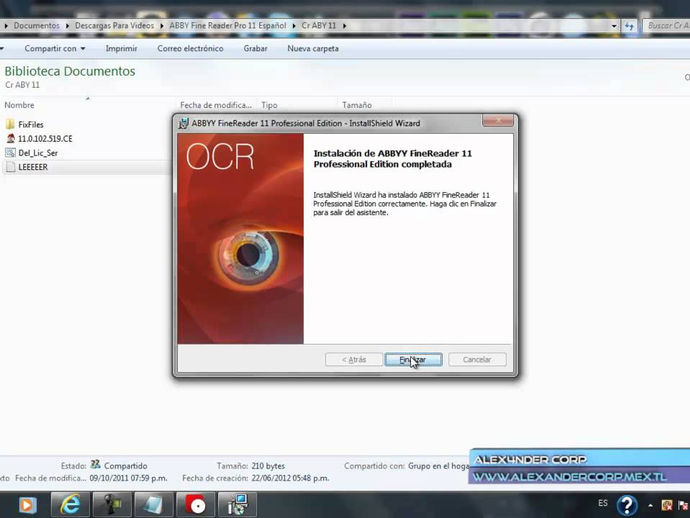
Task: Expand the arrow after Cr ABY 11
Action: (x=344, y=26)
